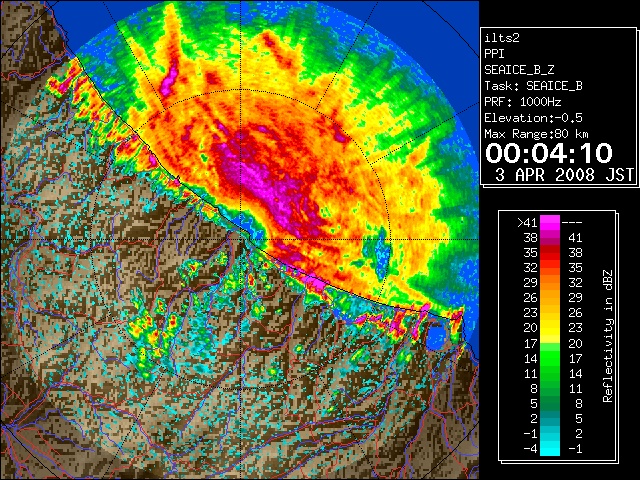The image size is (640, 480).
Task: Click the 'ilts2' radar site label
Action: tap(502, 38)
